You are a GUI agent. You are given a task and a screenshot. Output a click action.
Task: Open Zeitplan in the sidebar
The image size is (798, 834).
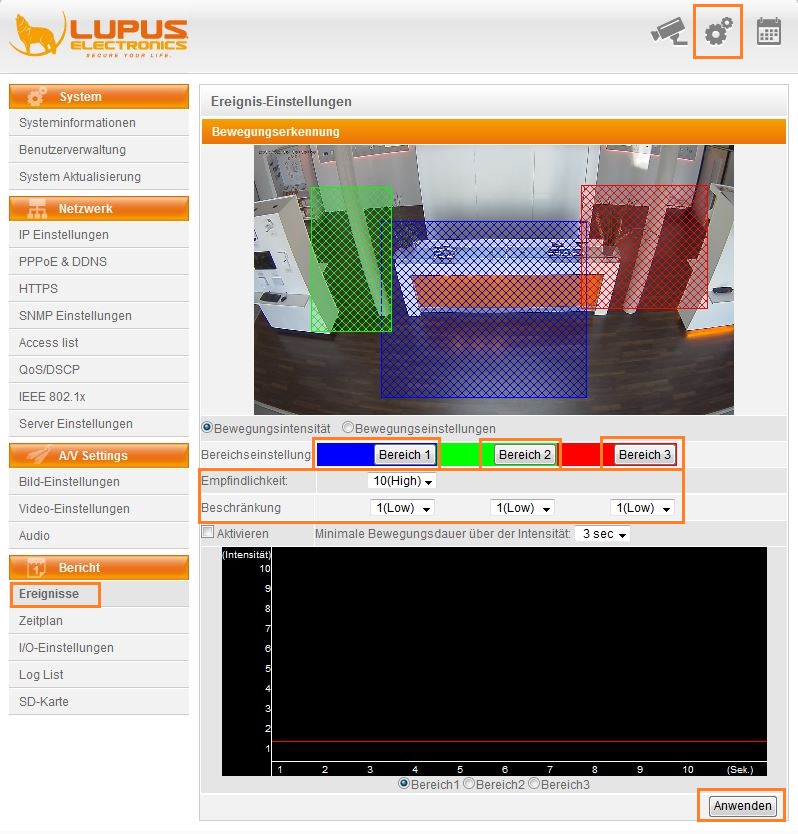tap(41, 621)
